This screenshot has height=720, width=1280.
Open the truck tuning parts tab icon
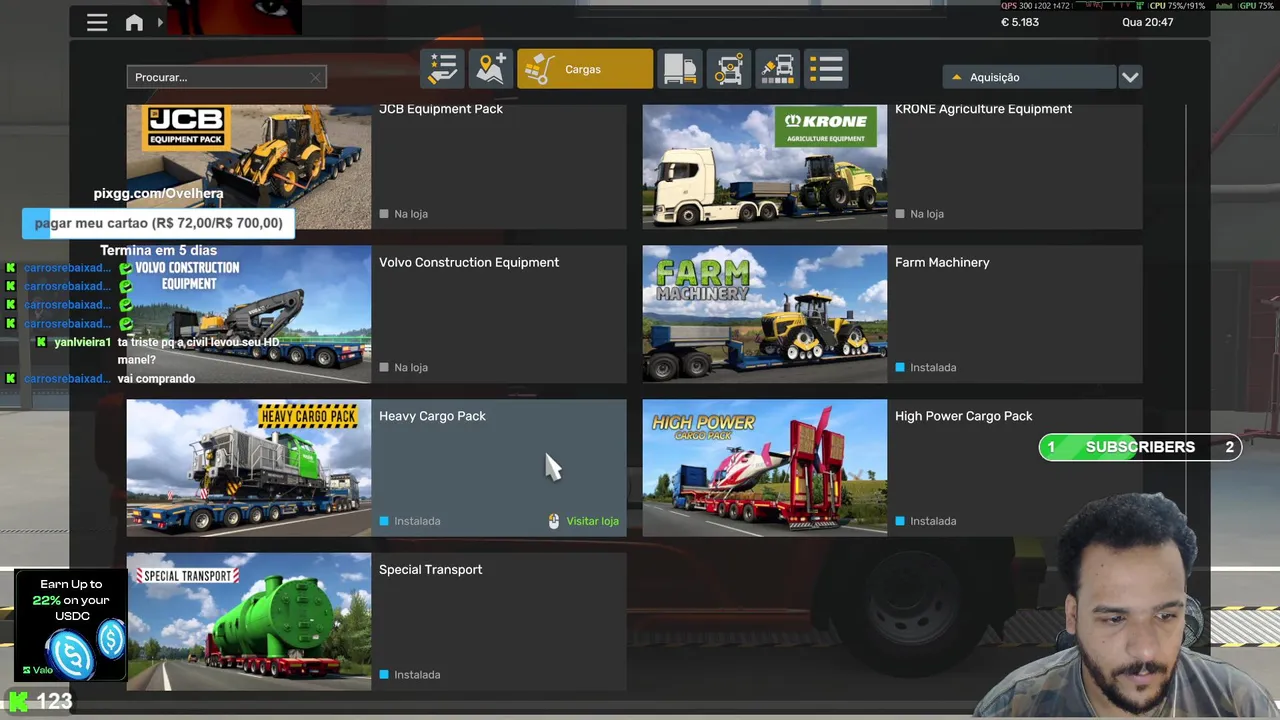[x=729, y=69]
